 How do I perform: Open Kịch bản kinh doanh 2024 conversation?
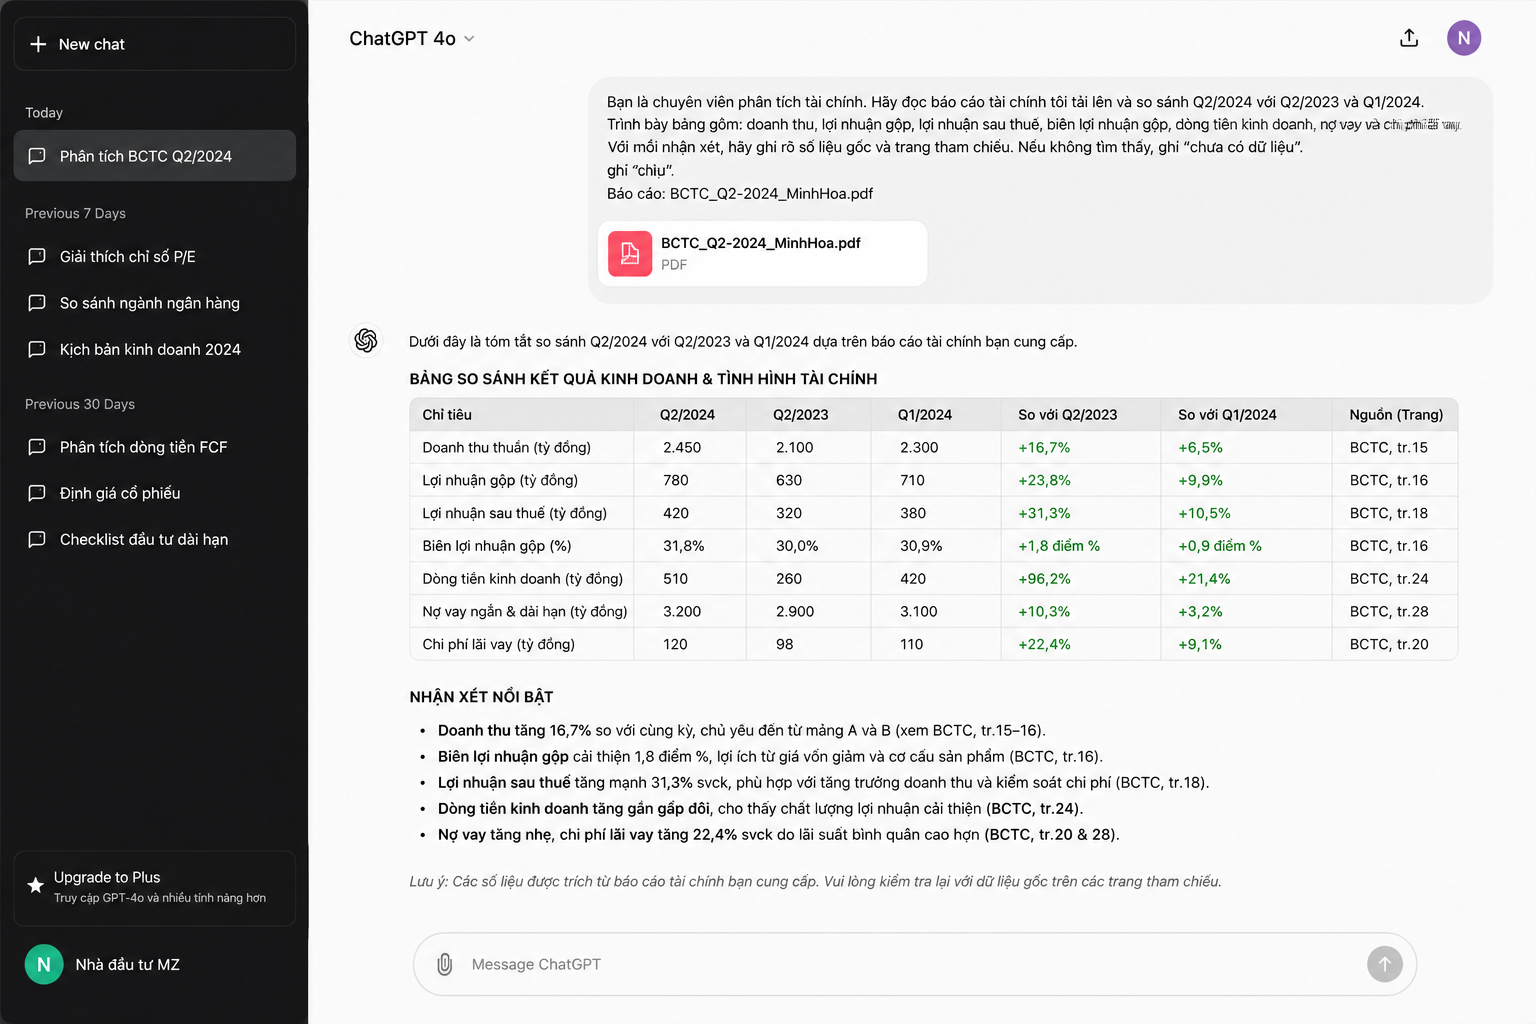(155, 349)
